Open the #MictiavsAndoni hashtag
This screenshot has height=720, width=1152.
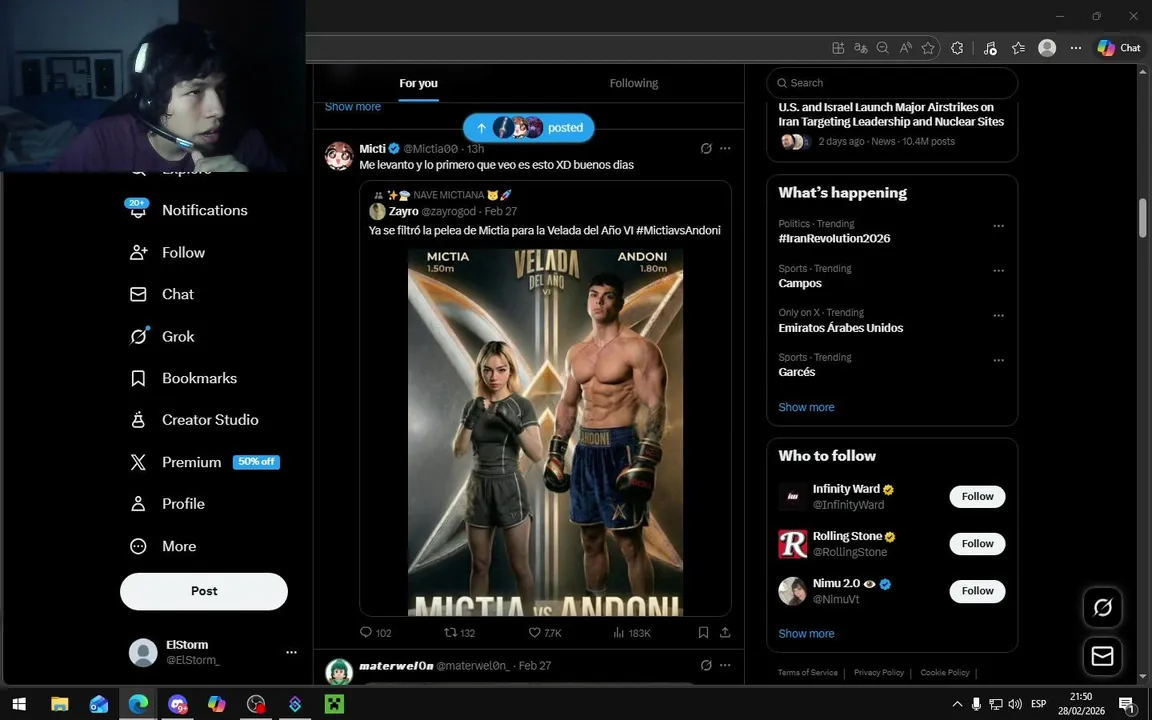coord(678,231)
